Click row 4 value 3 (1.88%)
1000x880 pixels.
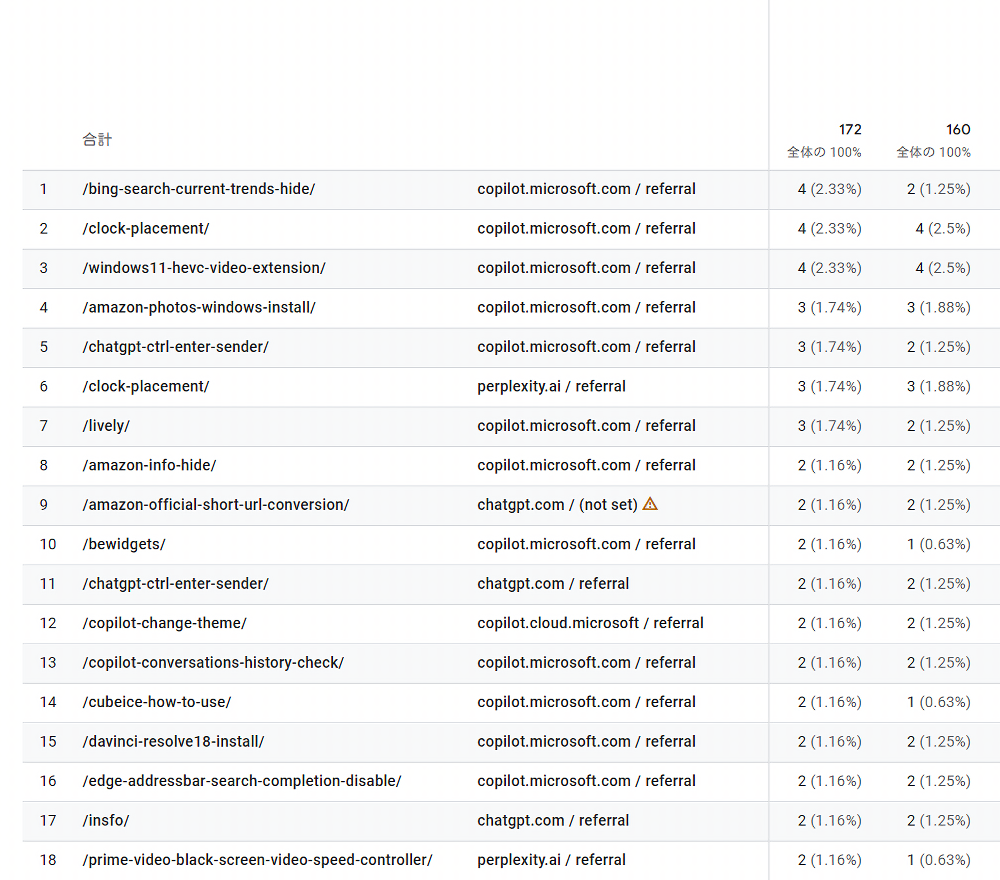point(939,307)
